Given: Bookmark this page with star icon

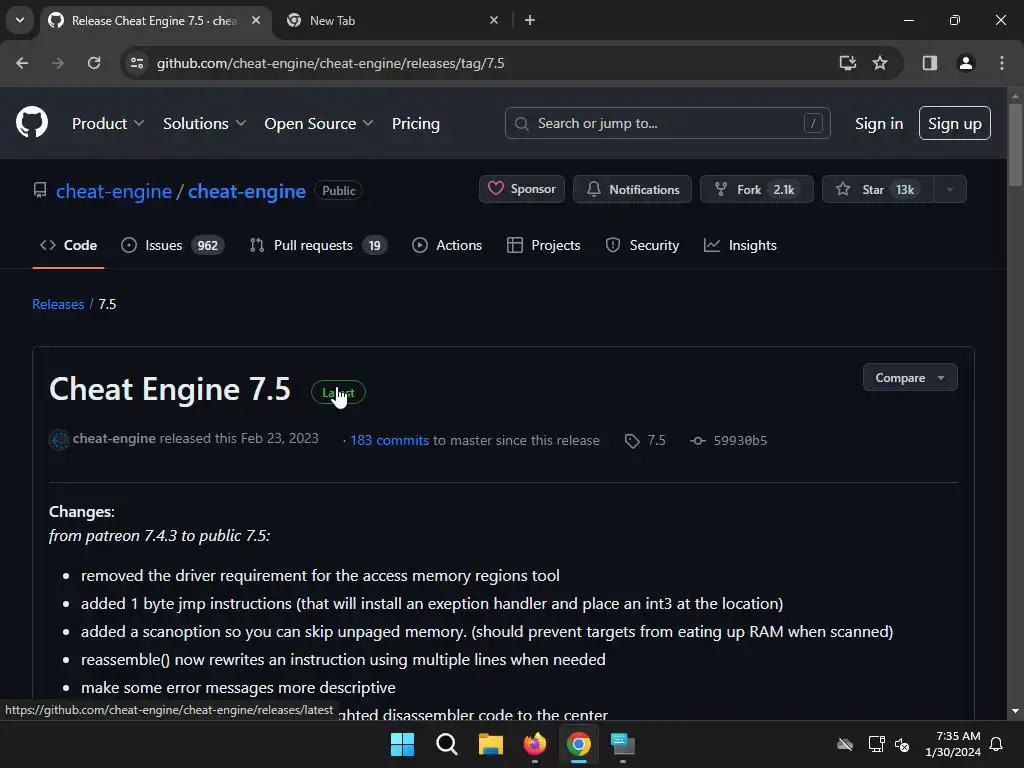Looking at the screenshot, I should [x=880, y=63].
